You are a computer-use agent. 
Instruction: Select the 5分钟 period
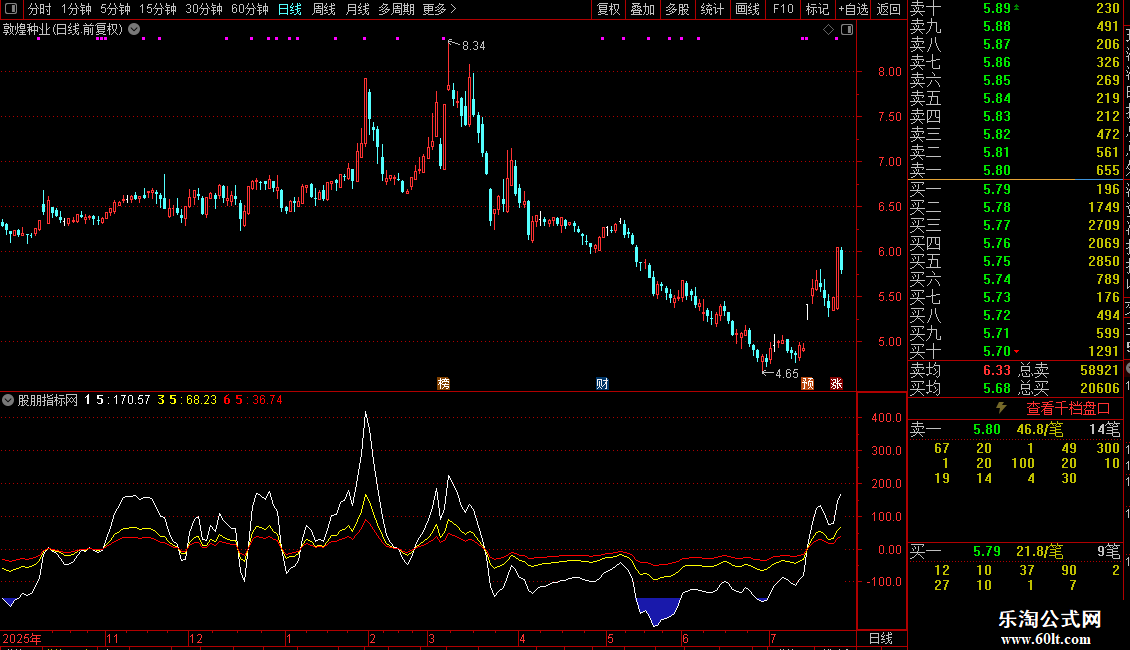pos(115,9)
